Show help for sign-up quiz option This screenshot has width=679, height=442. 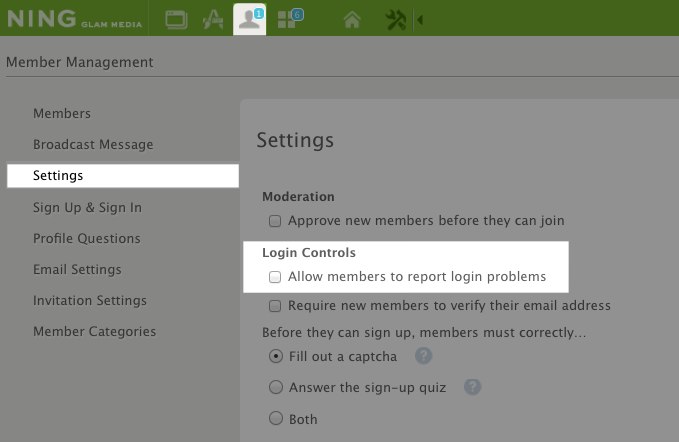pyautogui.click(x=472, y=387)
